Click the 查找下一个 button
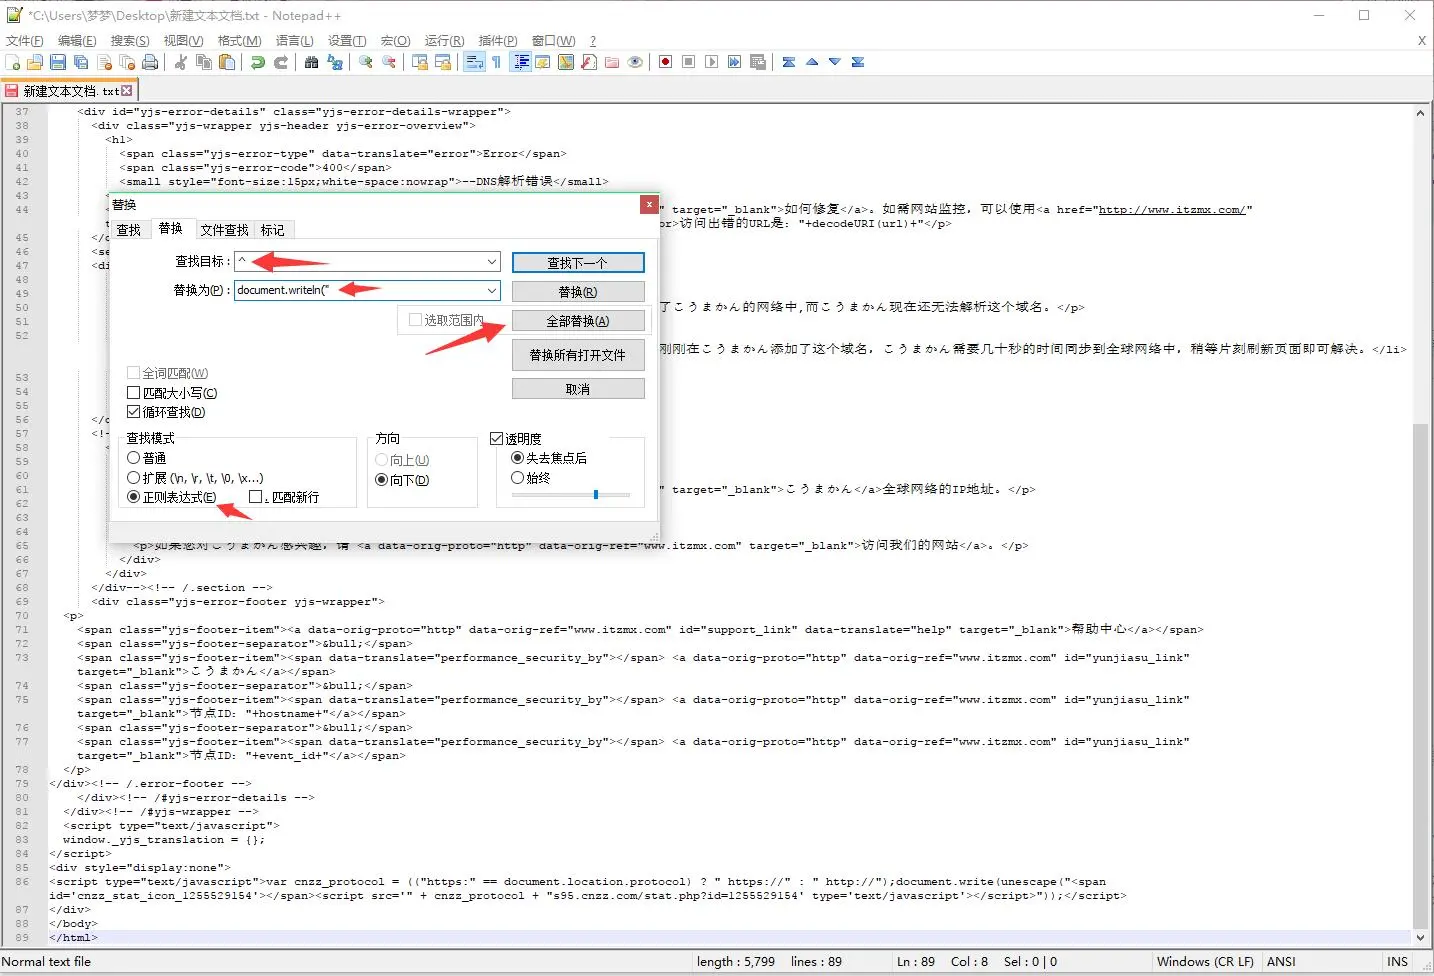Viewport: 1434px width, 976px height. [x=578, y=263]
